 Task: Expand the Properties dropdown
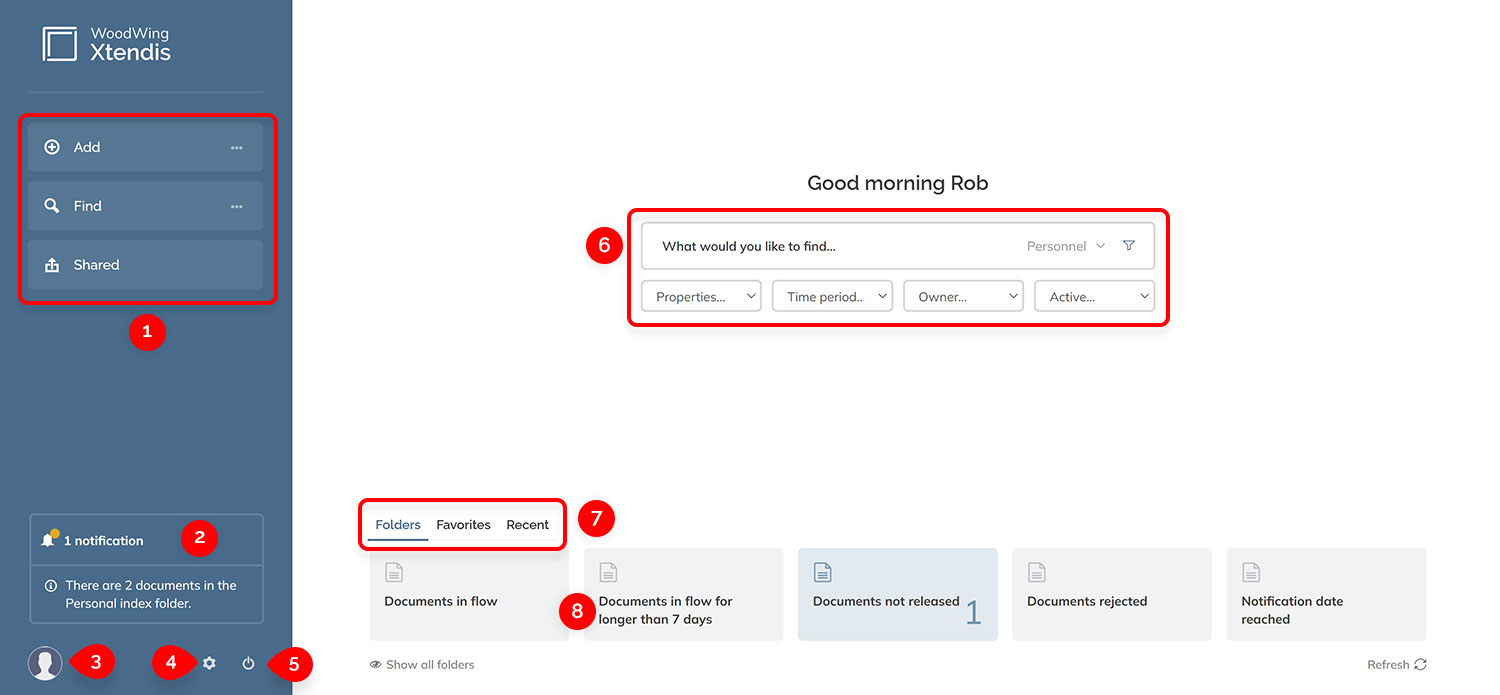pos(701,296)
